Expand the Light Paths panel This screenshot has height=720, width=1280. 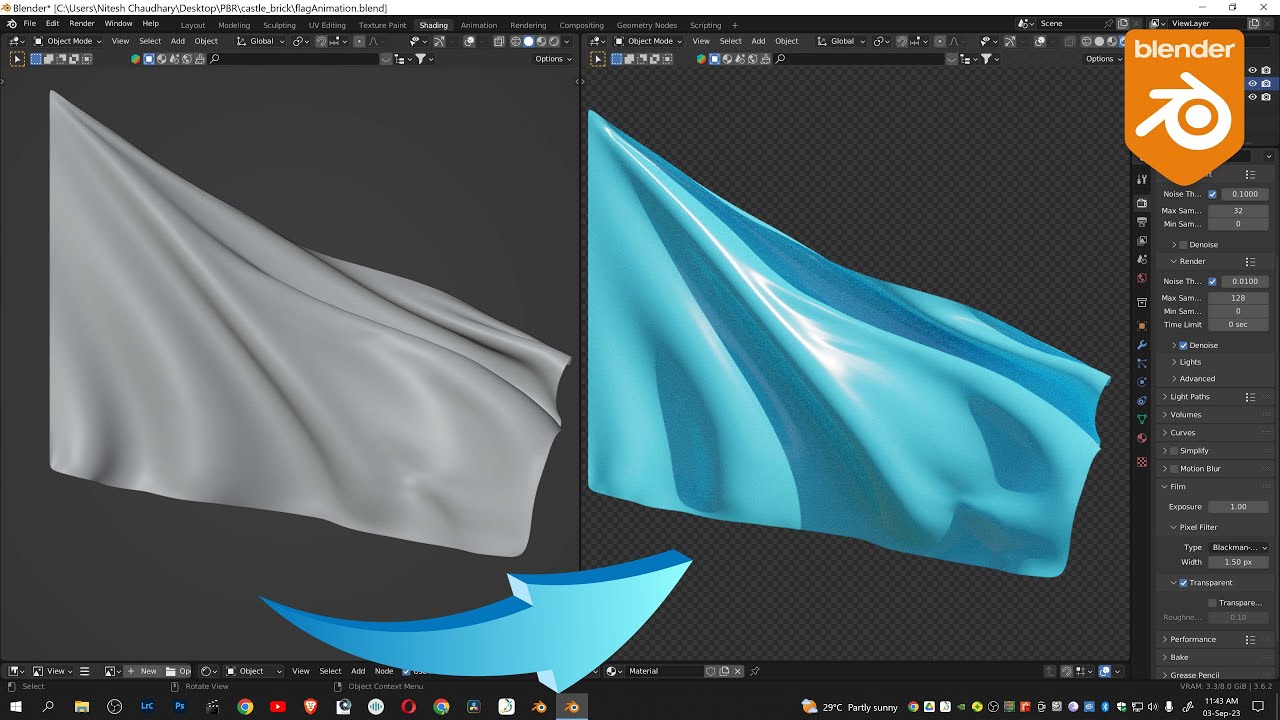1190,397
